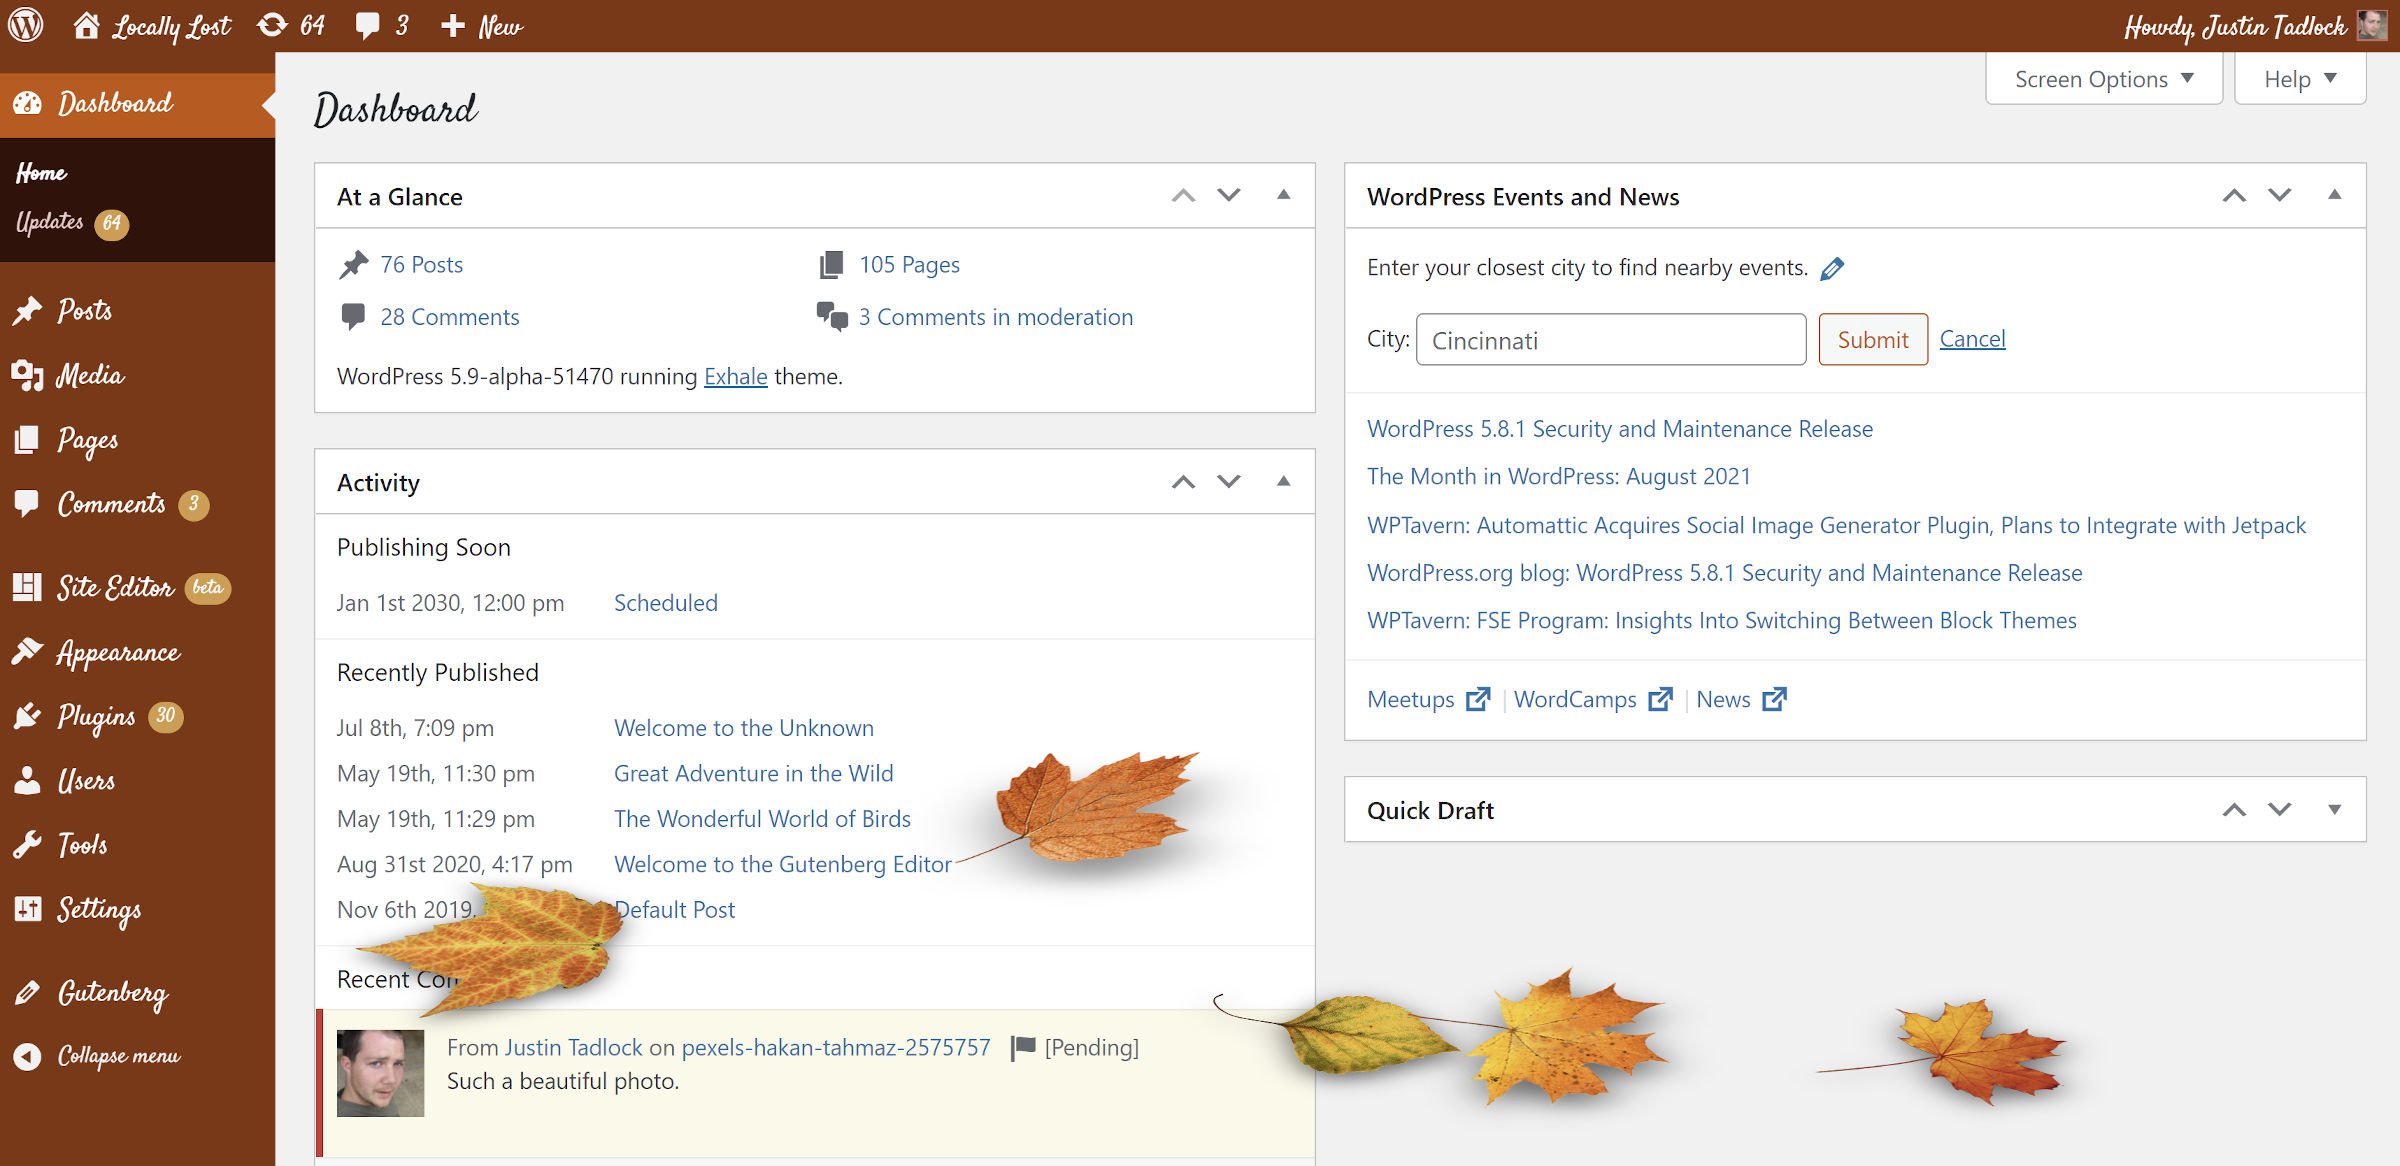
Task: Click the Tools wrench icon
Action: 29,844
